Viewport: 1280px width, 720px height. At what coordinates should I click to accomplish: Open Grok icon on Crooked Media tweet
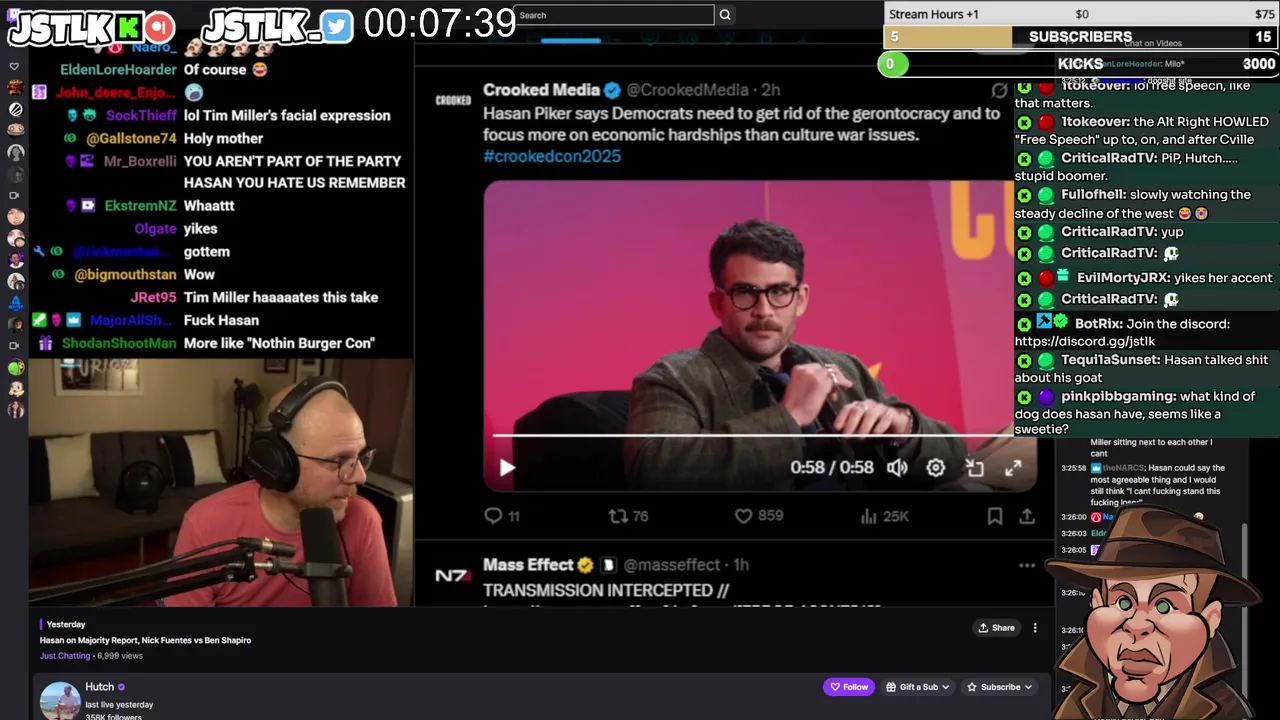click(999, 90)
